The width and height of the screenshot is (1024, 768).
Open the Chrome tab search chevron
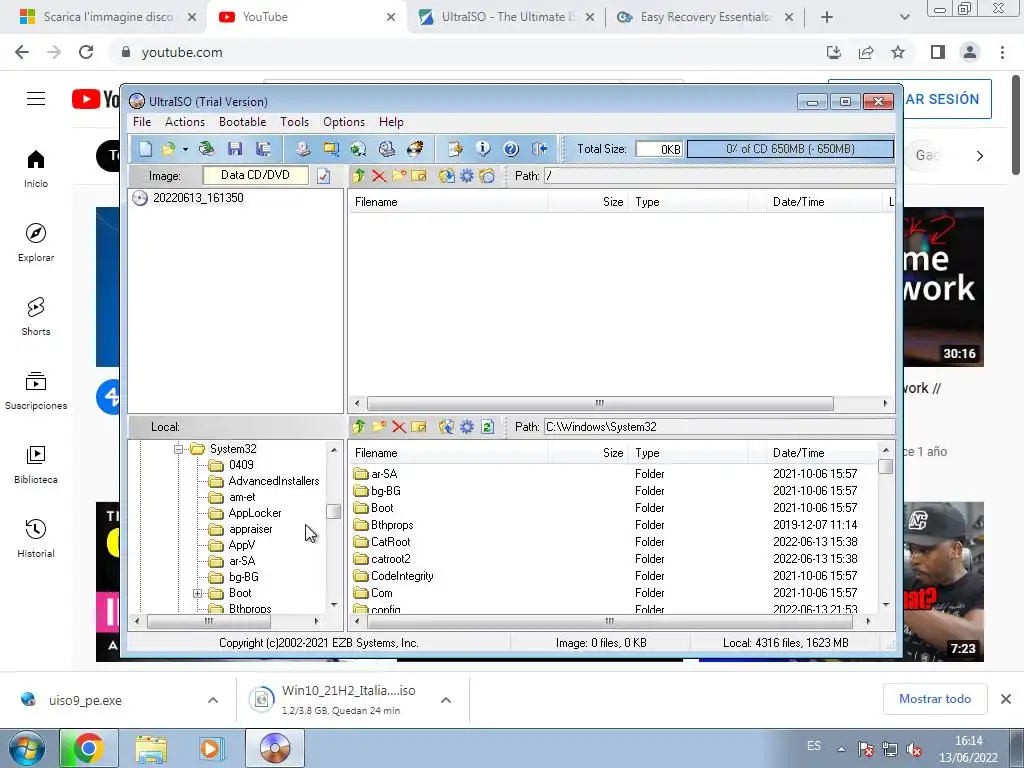pos(904,17)
